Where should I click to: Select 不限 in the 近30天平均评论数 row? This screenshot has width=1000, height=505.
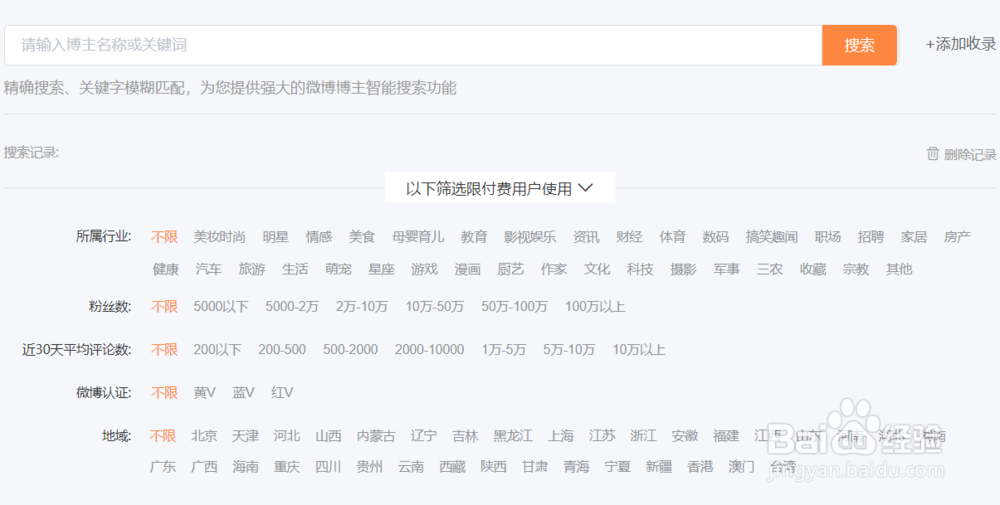[164, 349]
